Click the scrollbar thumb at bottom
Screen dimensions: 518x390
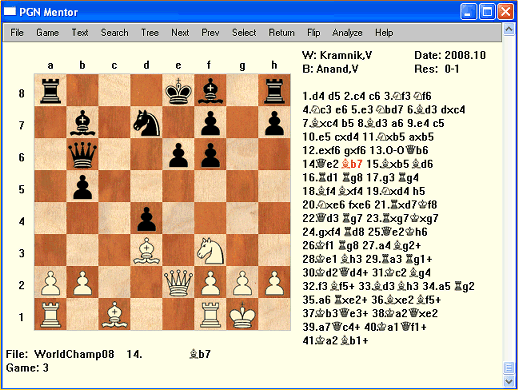click(x=509, y=368)
